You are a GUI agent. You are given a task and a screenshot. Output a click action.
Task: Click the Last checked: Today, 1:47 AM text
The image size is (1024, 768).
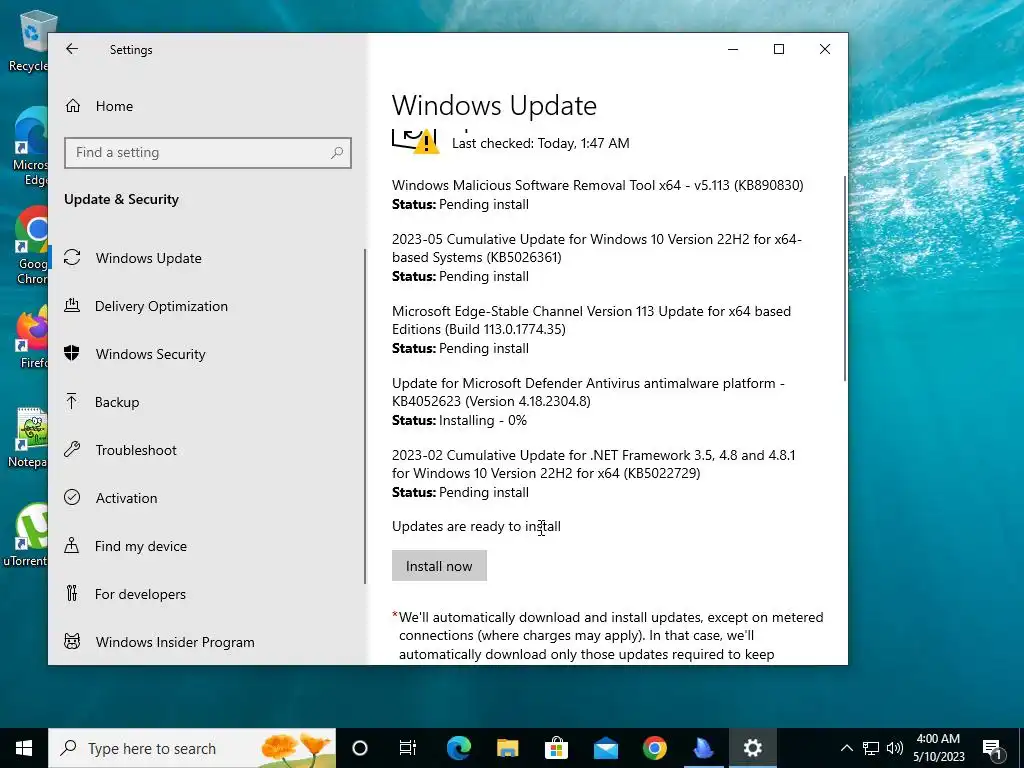(x=541, y=143)
